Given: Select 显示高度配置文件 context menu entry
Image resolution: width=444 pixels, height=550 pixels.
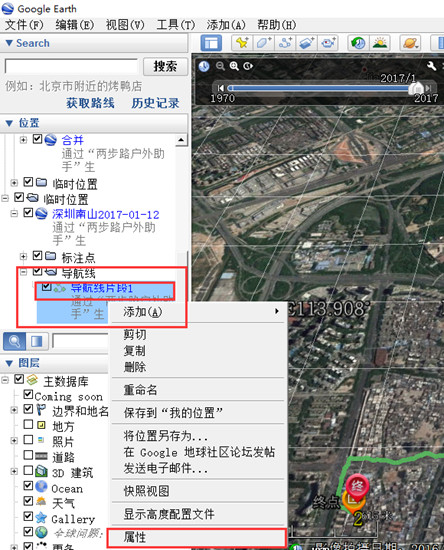Looking at the screenshot, I should [x=199, y=514].
